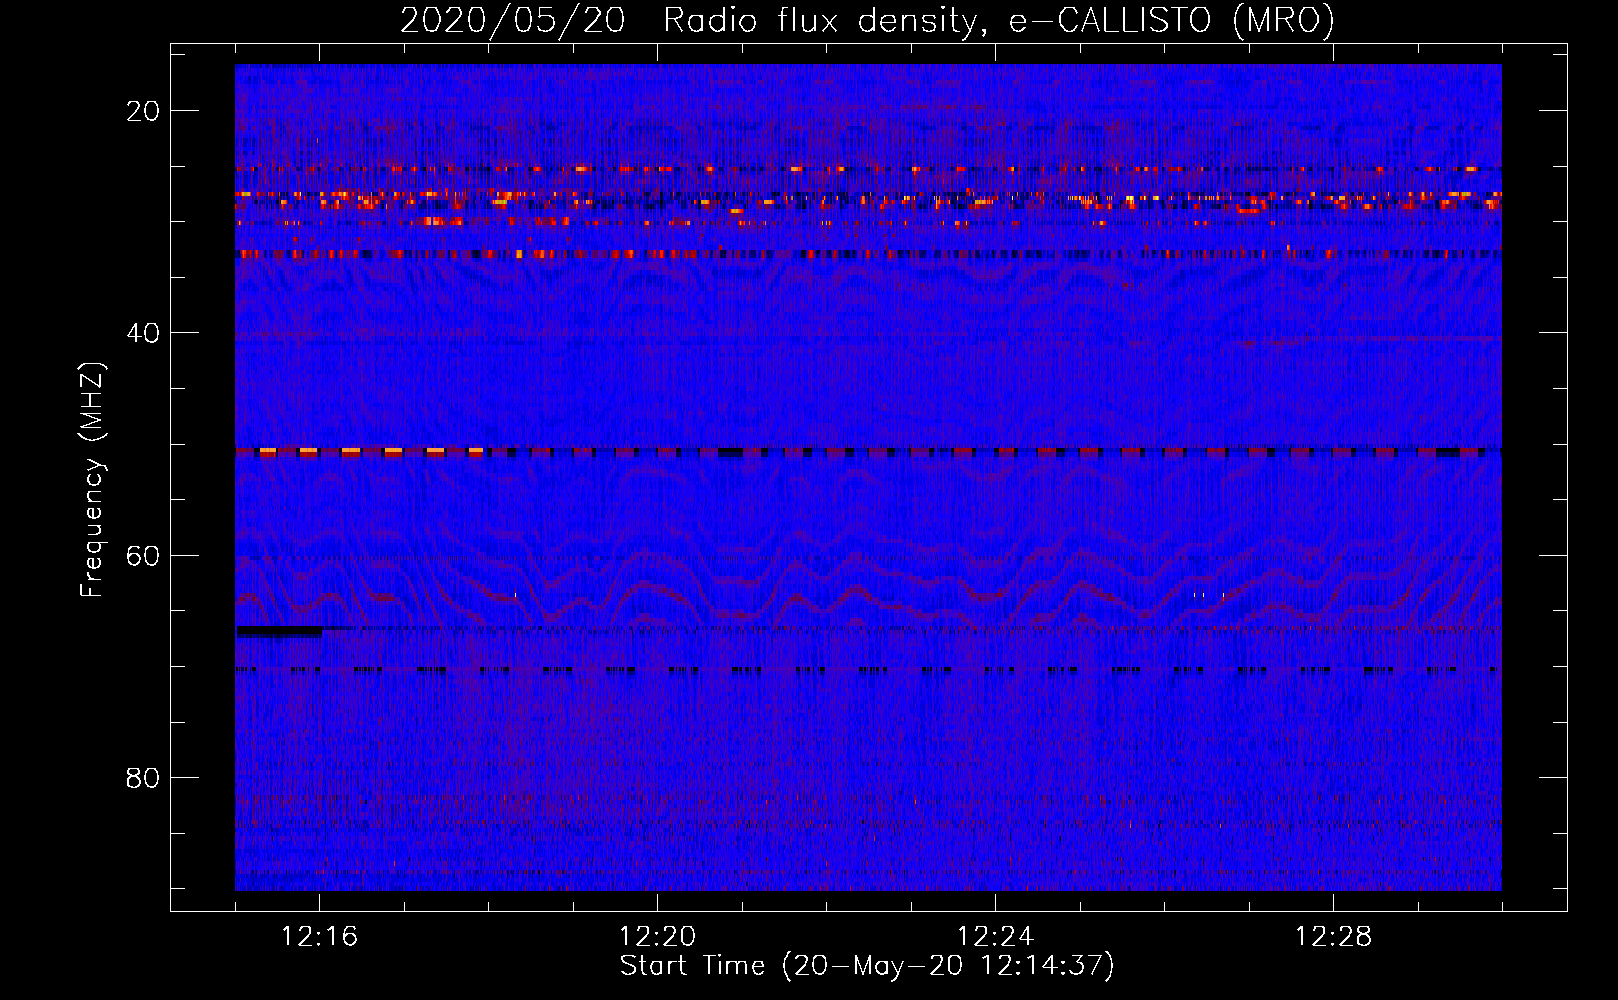The height and width of the screenshot is (1000, 1618).
Task: Click the 80 MHz frequency tick label
Action: point(143,777)
